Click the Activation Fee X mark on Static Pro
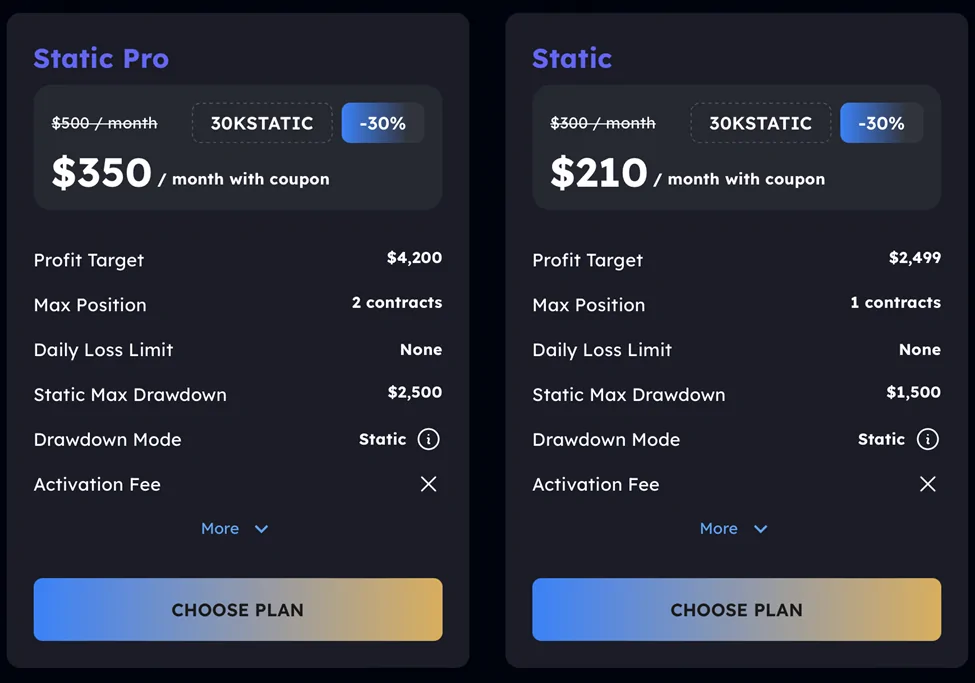 [428, 484]
